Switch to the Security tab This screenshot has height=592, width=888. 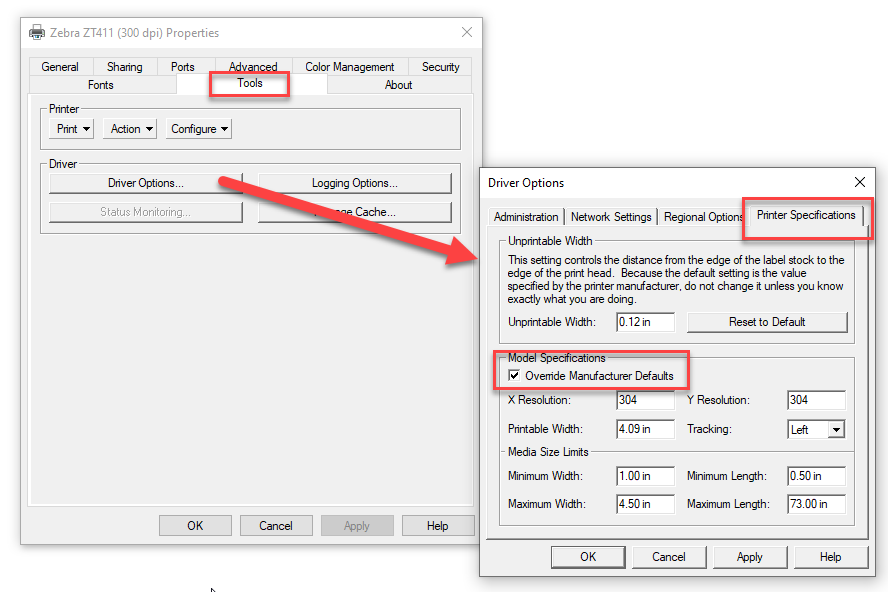(x=440, y=67)
